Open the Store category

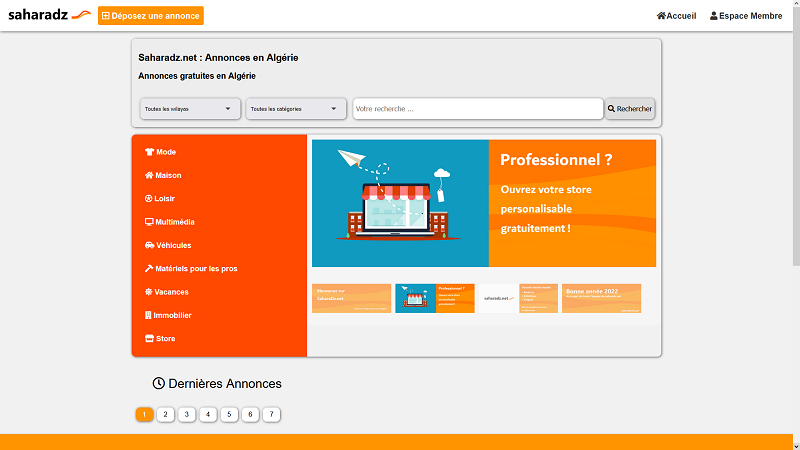coord(160,339)
